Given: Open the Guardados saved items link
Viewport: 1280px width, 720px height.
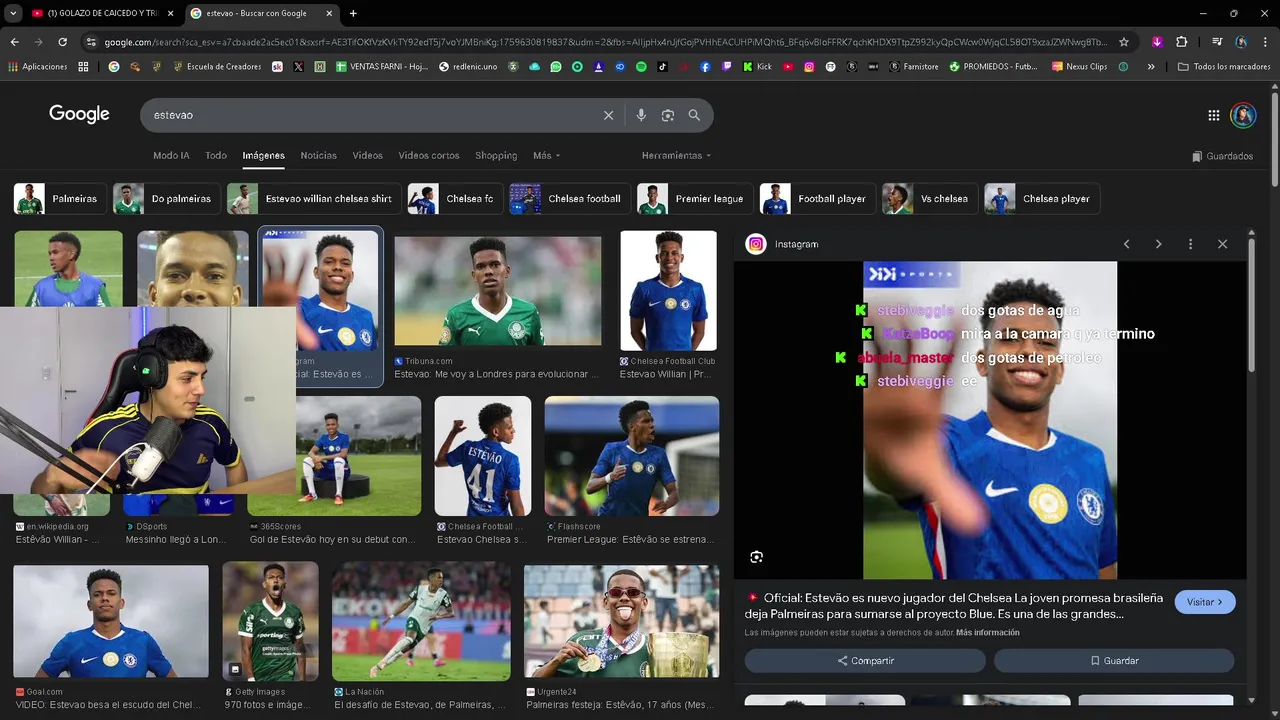Looking at the screenshot, I should pyautogui.click(x=1223, y=156).
